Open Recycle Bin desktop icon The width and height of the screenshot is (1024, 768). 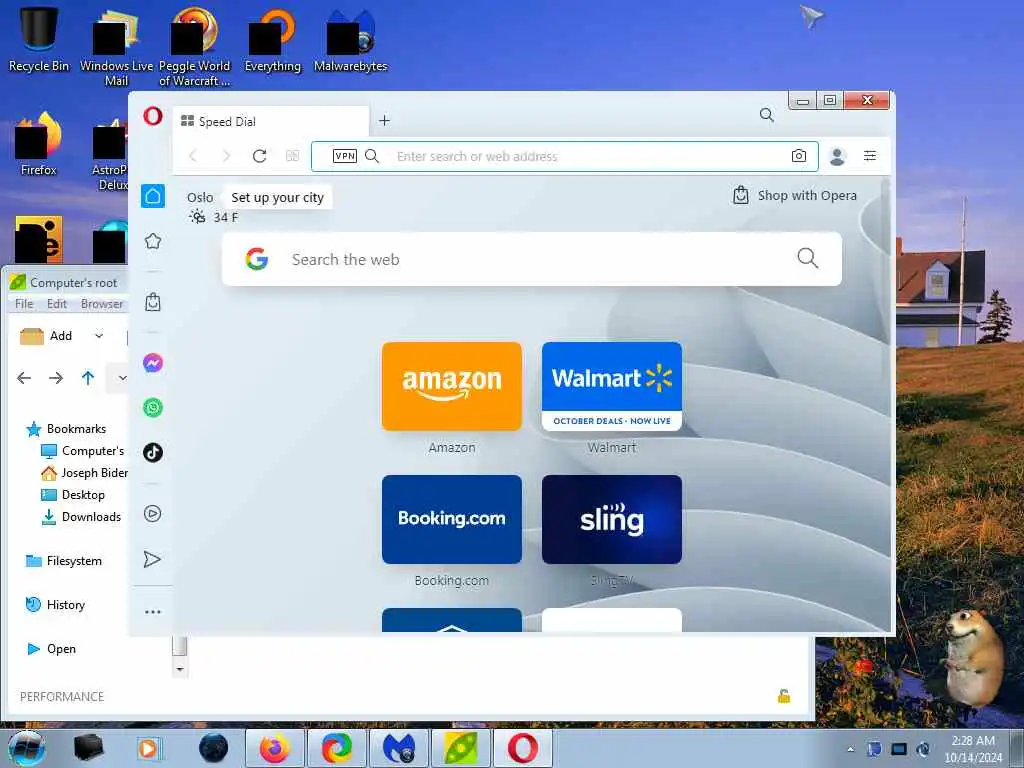39,40
